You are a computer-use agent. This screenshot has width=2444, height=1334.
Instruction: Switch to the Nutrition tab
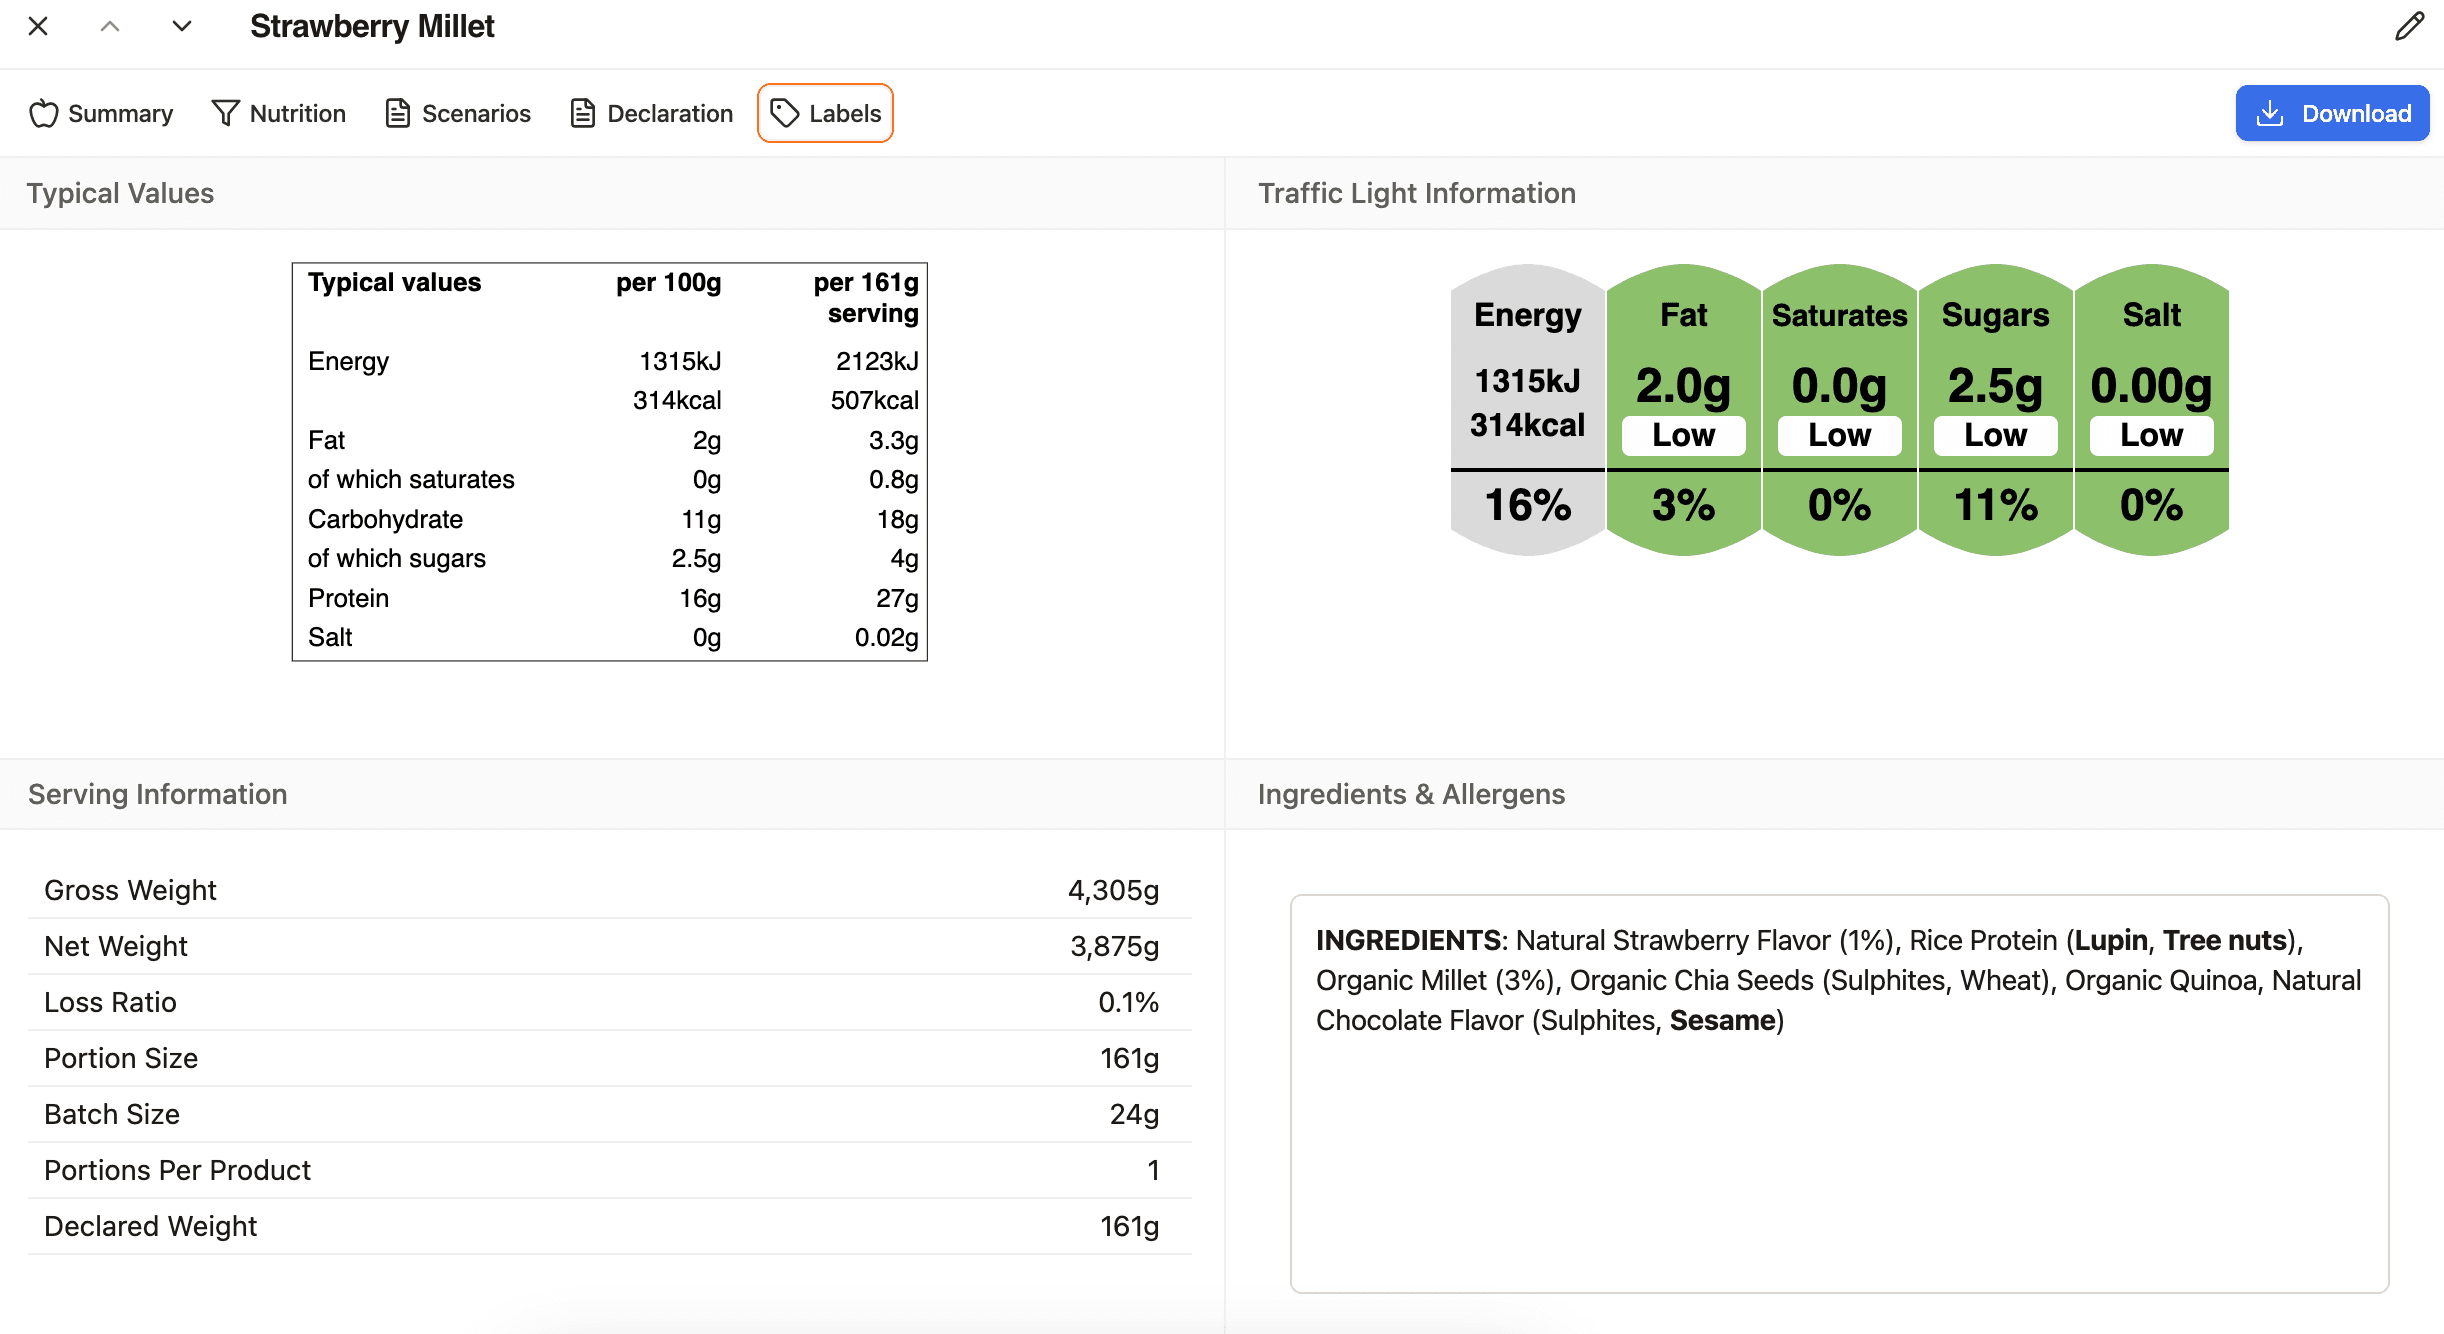click(297, 113)
